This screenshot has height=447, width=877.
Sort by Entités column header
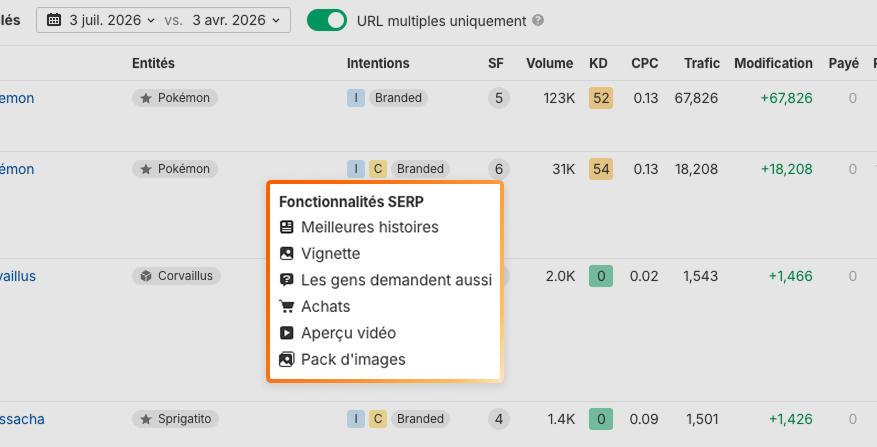pyautogui.click(x=153, y=63)
